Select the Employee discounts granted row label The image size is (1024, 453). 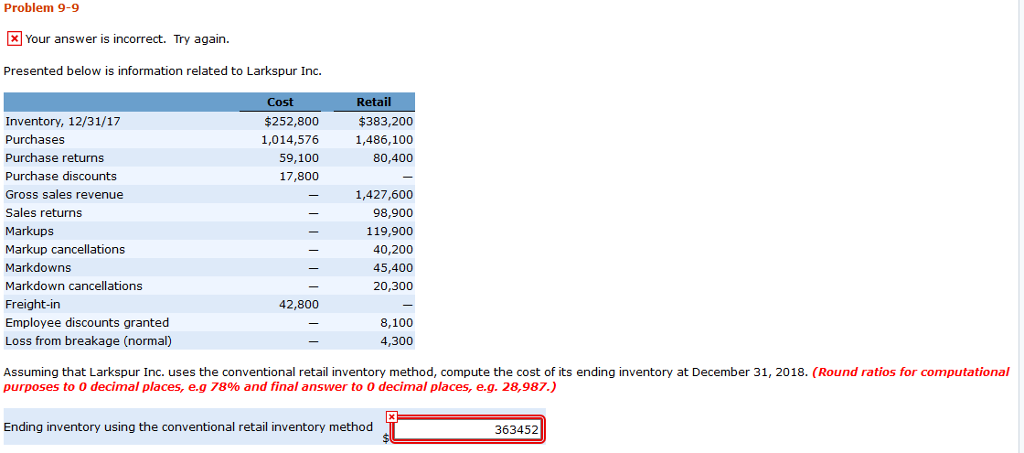tap(87, 322)
